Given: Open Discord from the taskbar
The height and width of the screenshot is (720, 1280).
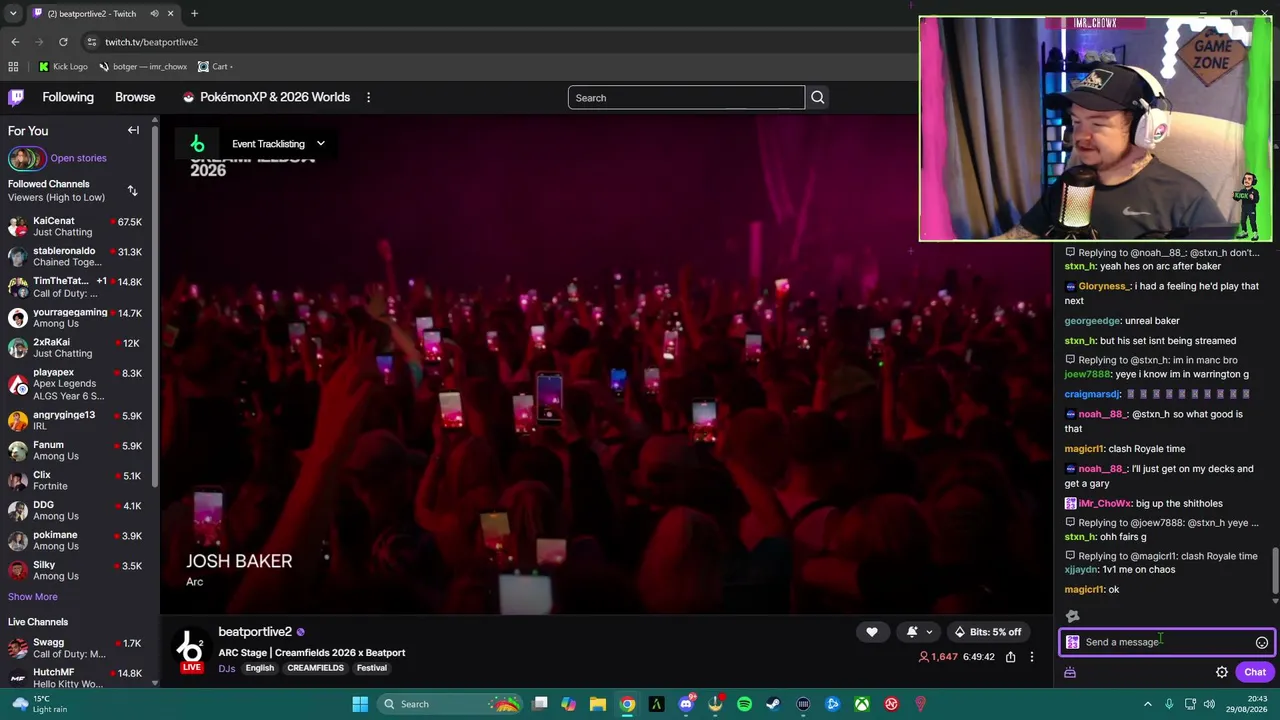Looking at the screenshot, I should [x=686, y=704].
